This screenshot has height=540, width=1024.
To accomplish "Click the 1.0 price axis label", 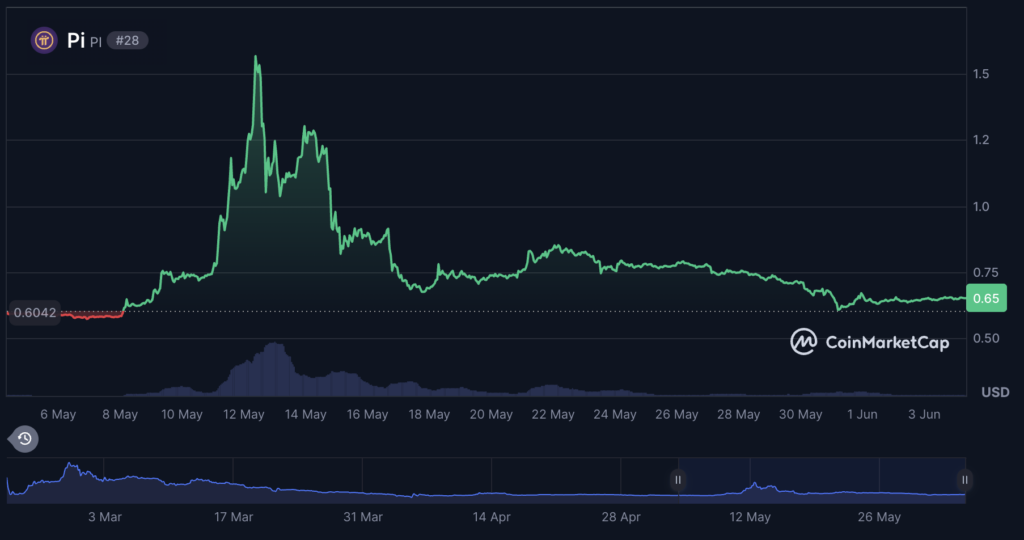I will click(981, 206).
